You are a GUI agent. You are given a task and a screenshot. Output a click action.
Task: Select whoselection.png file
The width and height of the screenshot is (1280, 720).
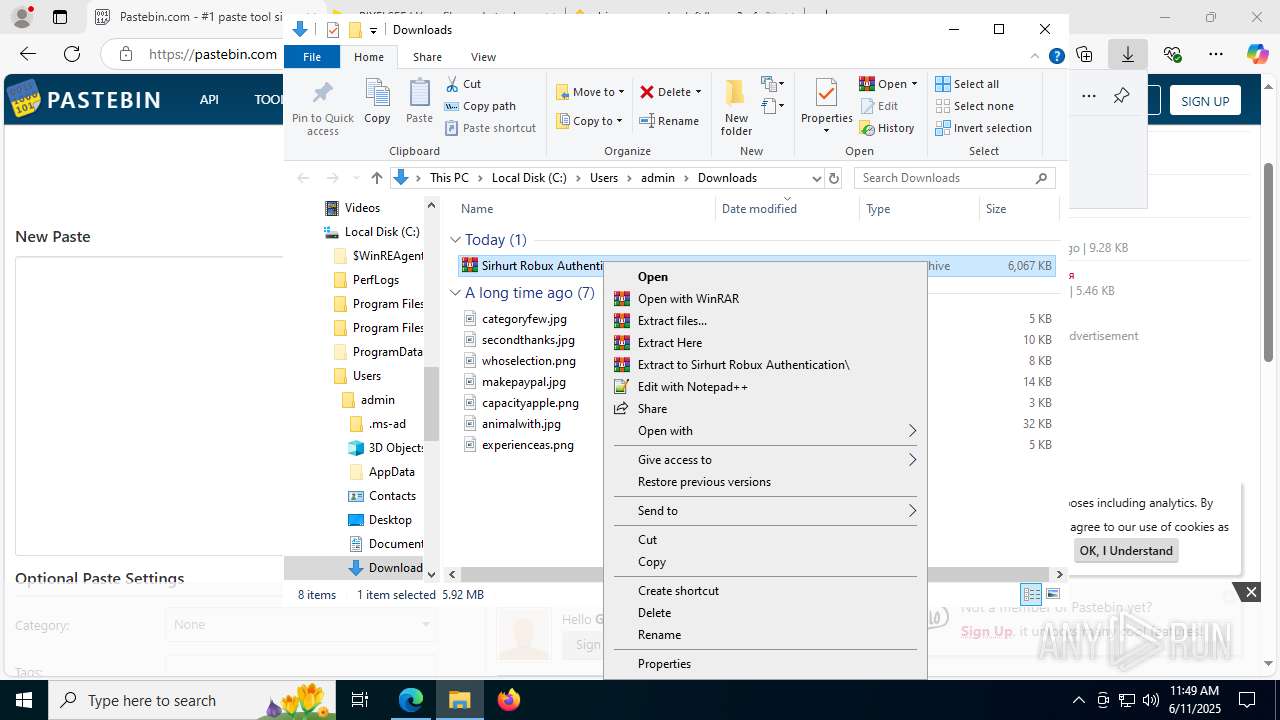[x=529, y=361]
